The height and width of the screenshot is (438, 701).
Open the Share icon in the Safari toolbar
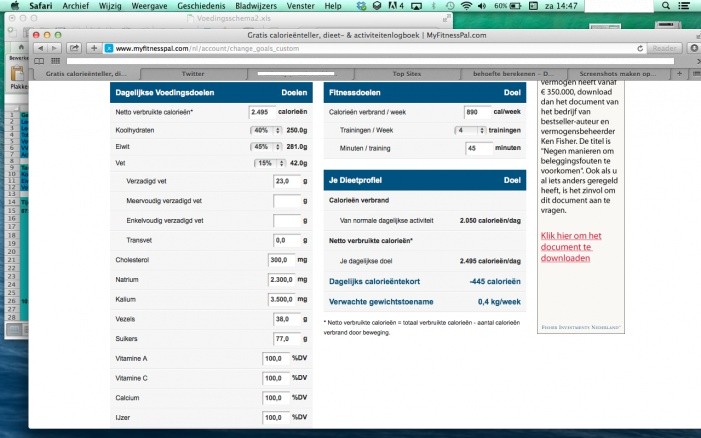coord(74,47)
